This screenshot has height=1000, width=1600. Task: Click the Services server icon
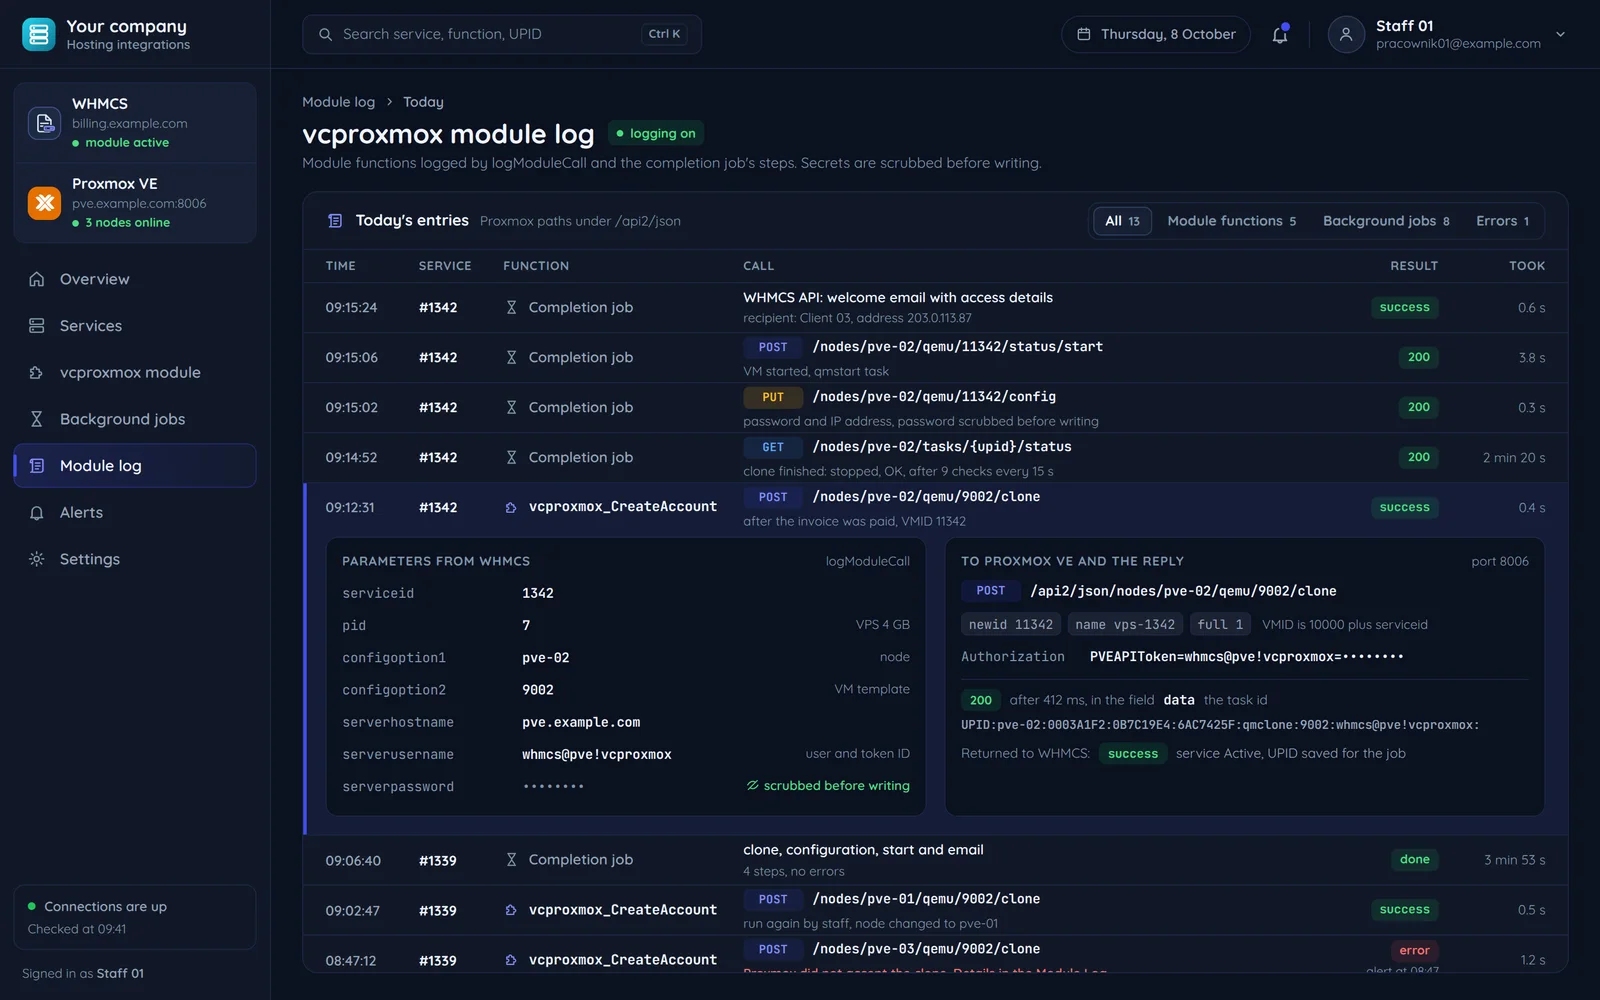[37, 326]
